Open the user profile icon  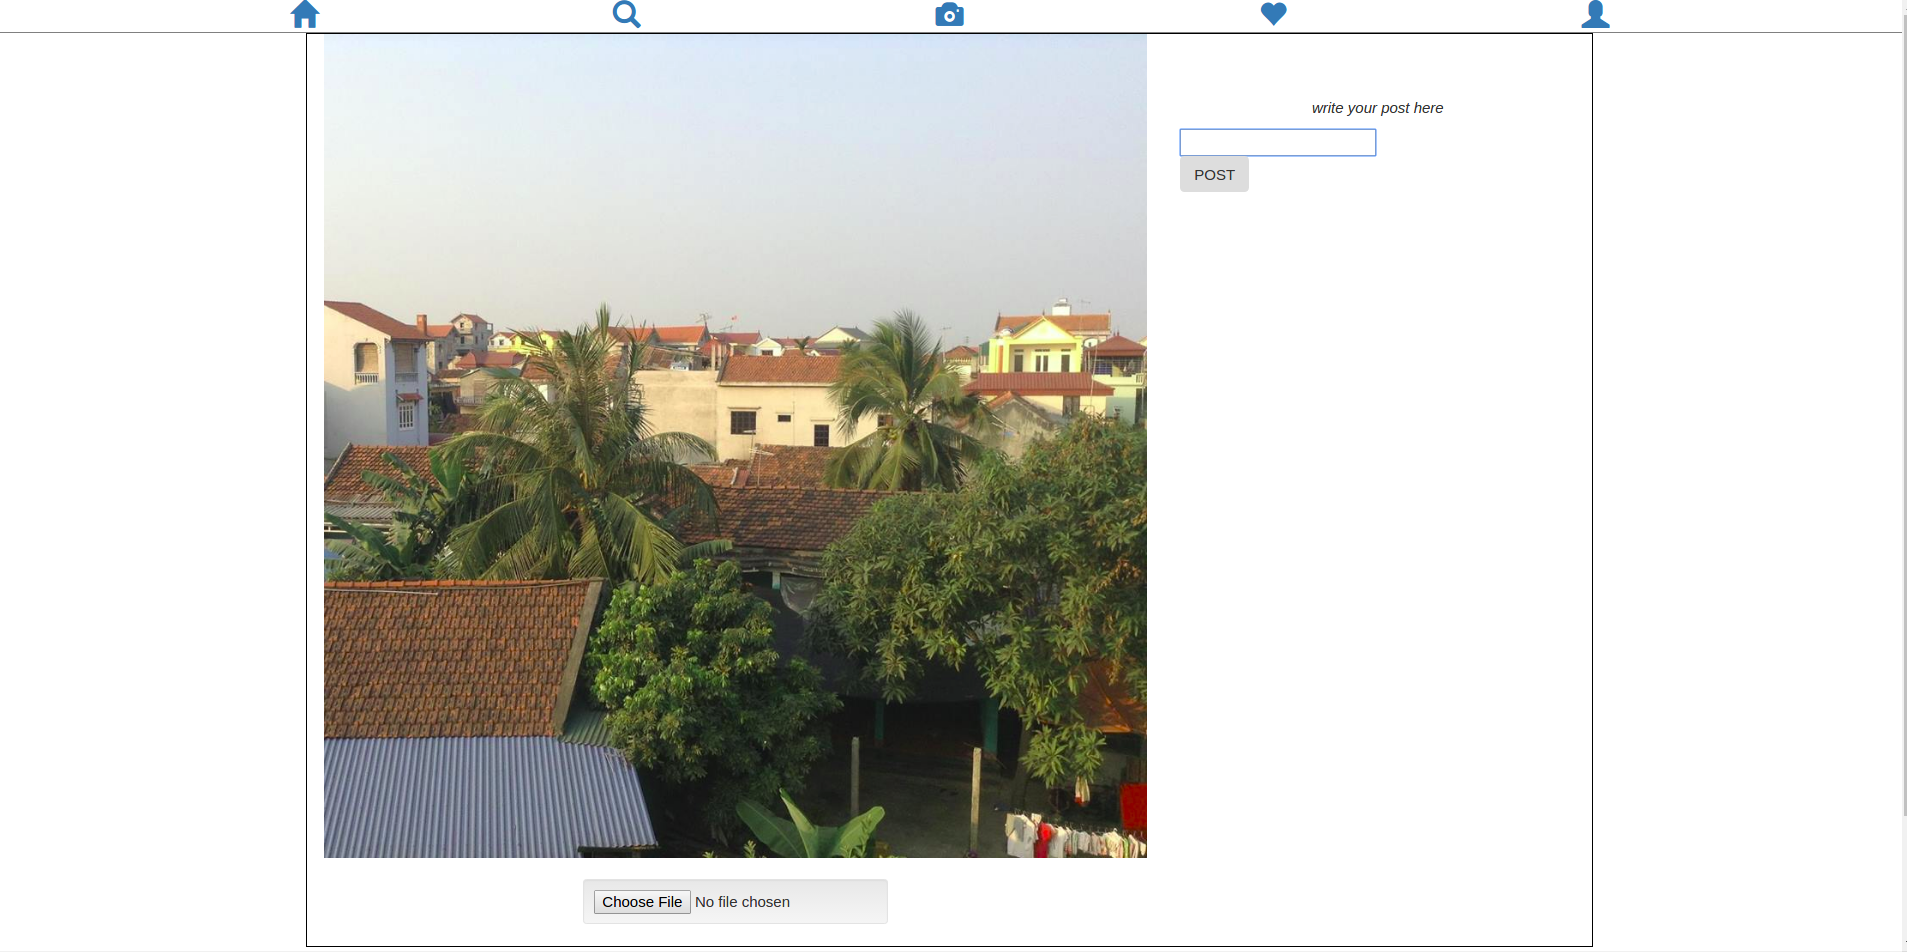point(1596,14)
